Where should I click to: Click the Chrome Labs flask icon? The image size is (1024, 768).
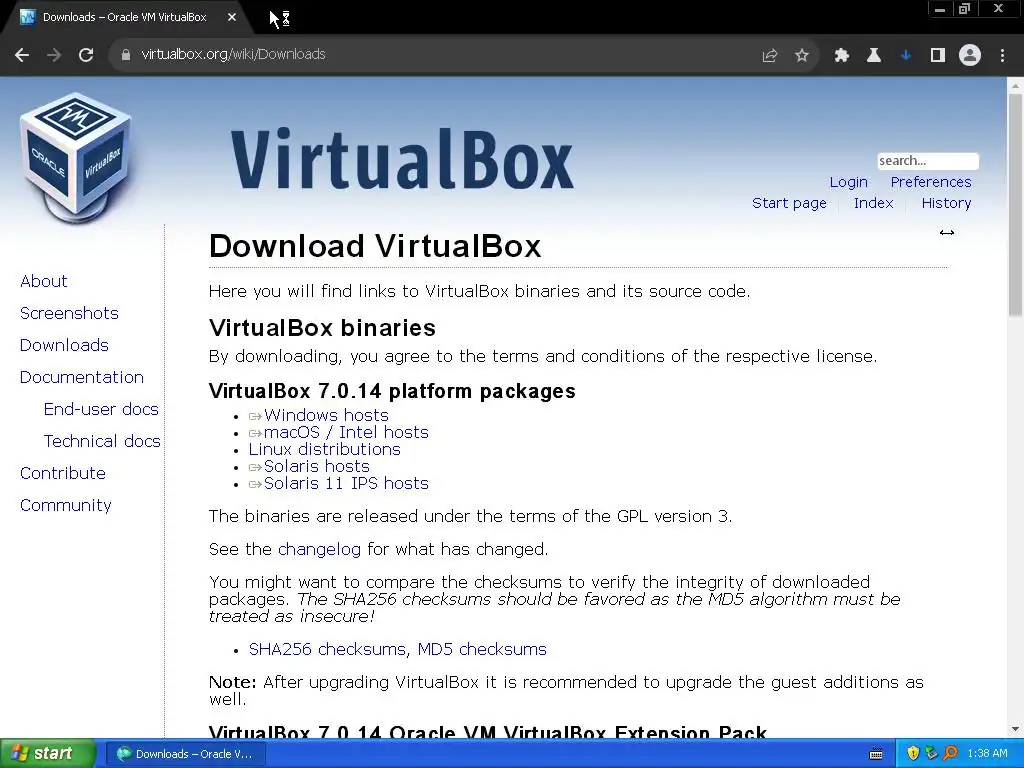(874, 56)
